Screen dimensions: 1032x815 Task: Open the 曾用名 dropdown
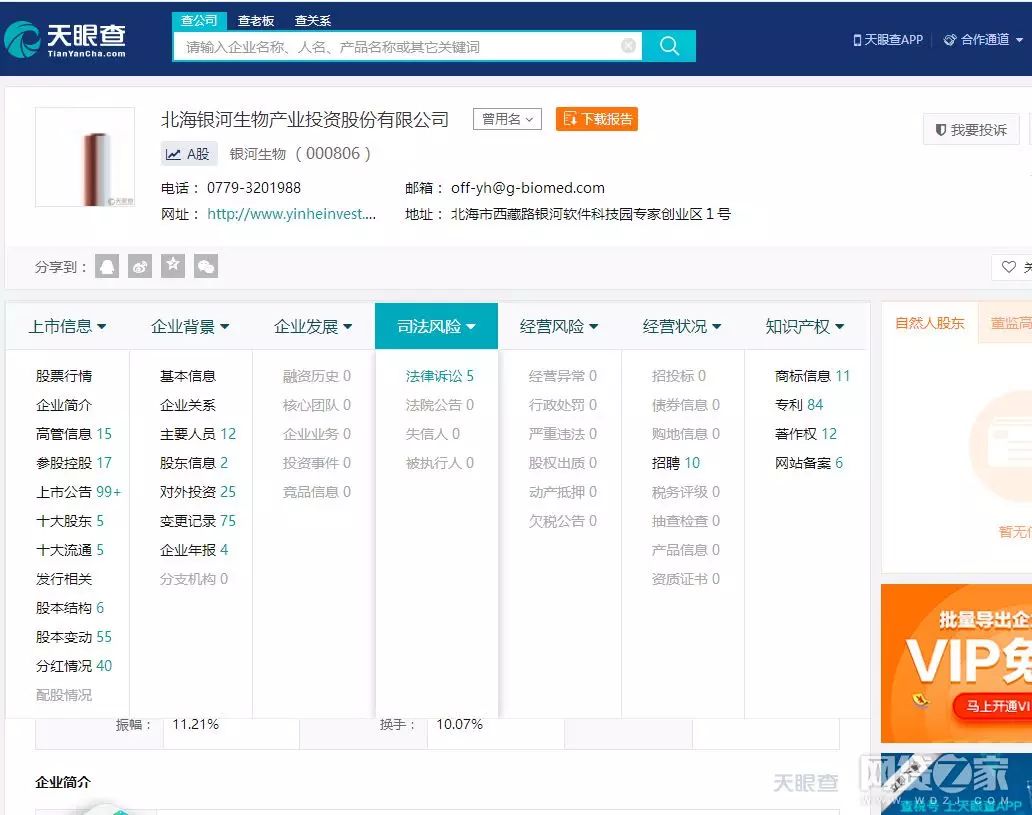[x=507, y=119]
